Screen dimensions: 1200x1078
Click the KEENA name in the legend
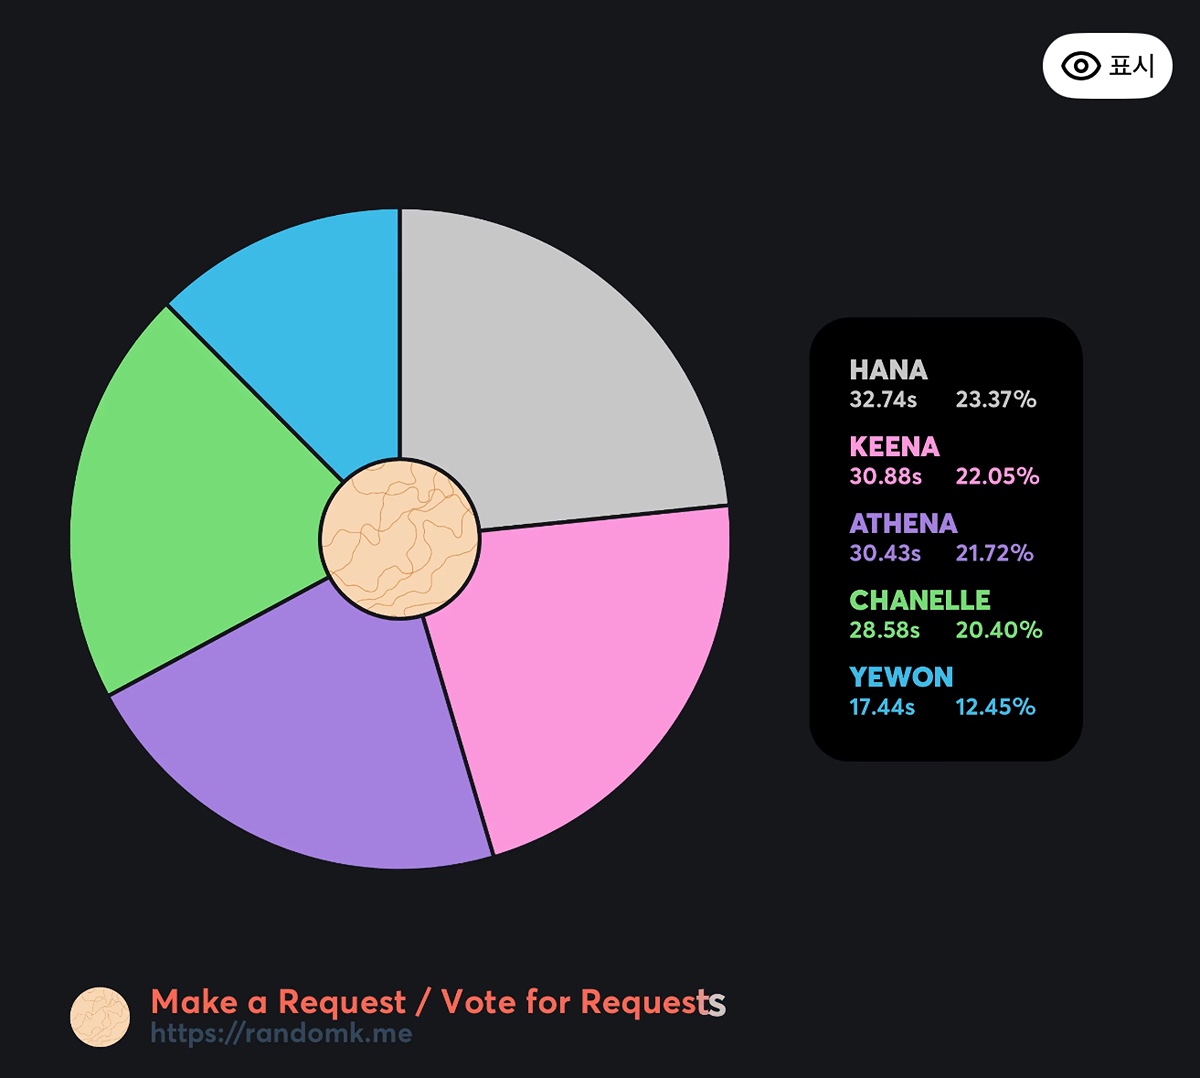coord(894,447)
